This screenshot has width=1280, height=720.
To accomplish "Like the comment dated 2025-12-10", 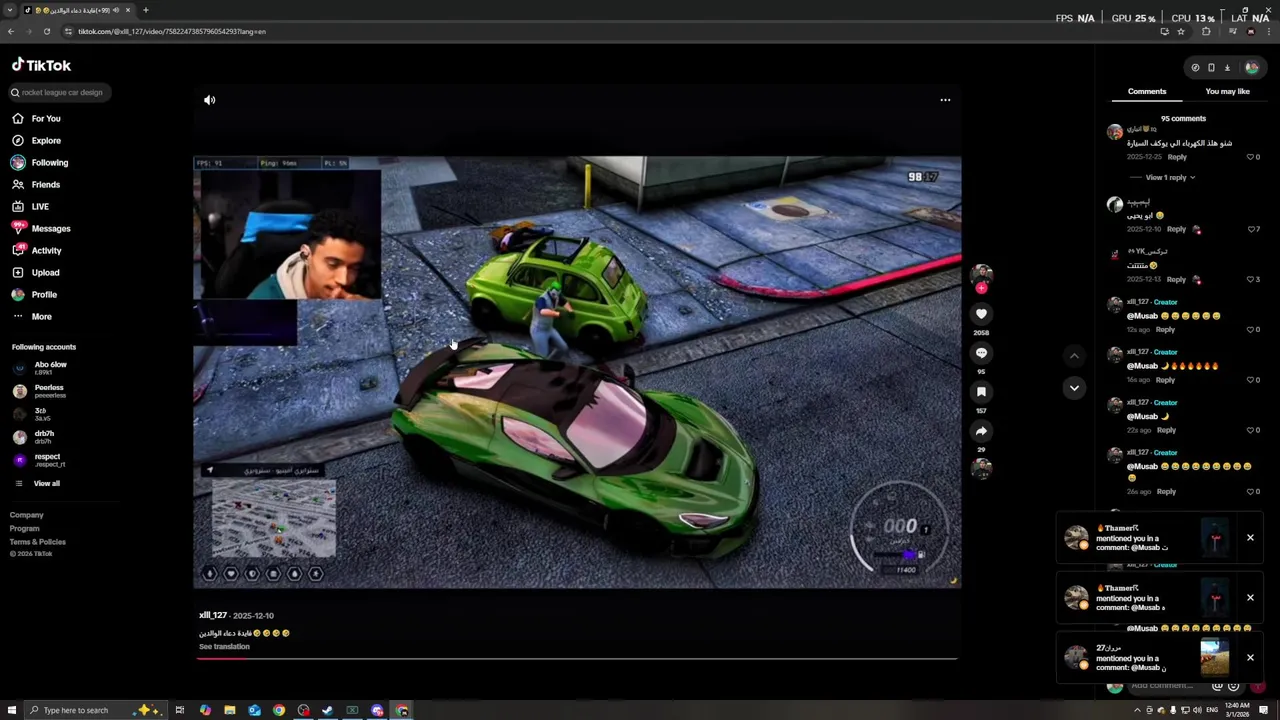I will [x=1250, y=229].
